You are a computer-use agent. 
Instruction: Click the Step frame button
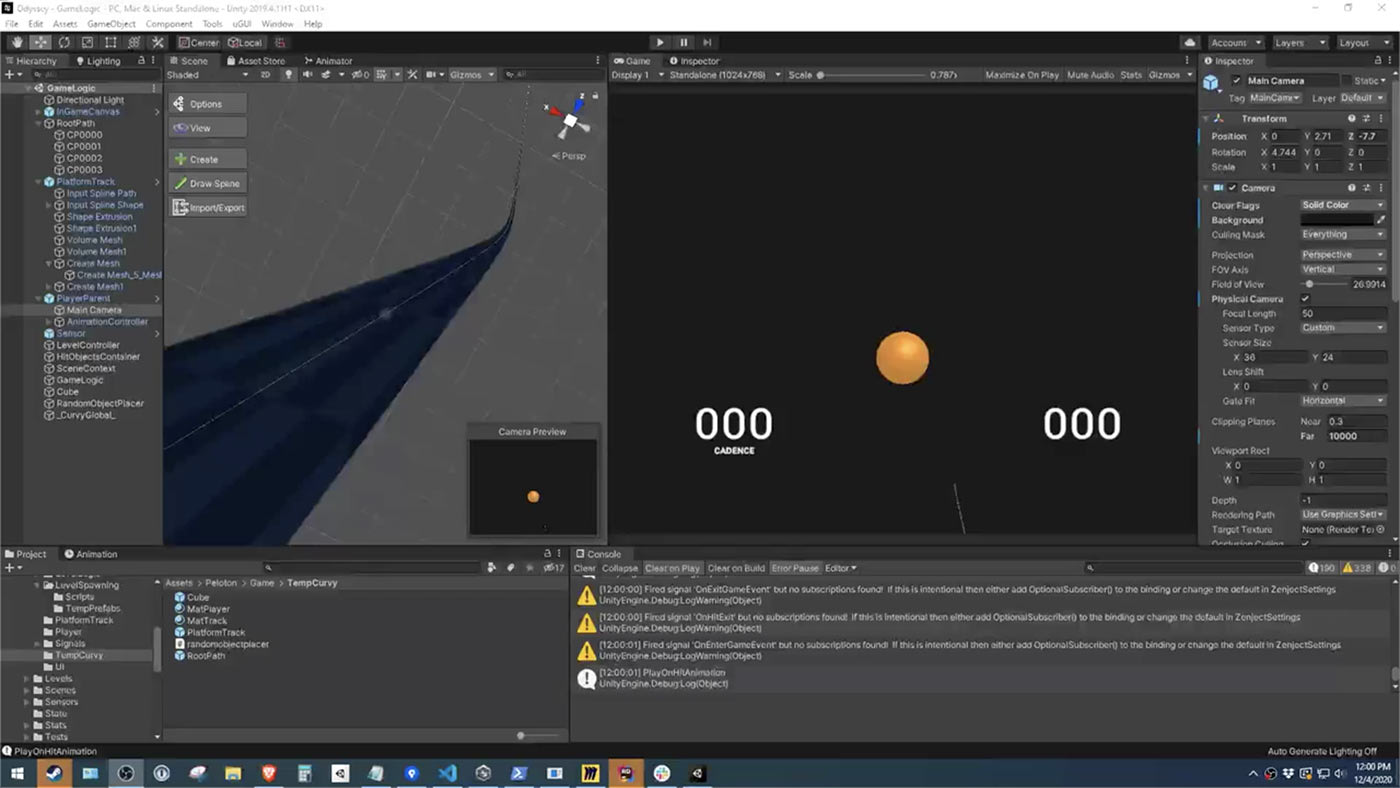pyautogui.click(x=707, y=43)
